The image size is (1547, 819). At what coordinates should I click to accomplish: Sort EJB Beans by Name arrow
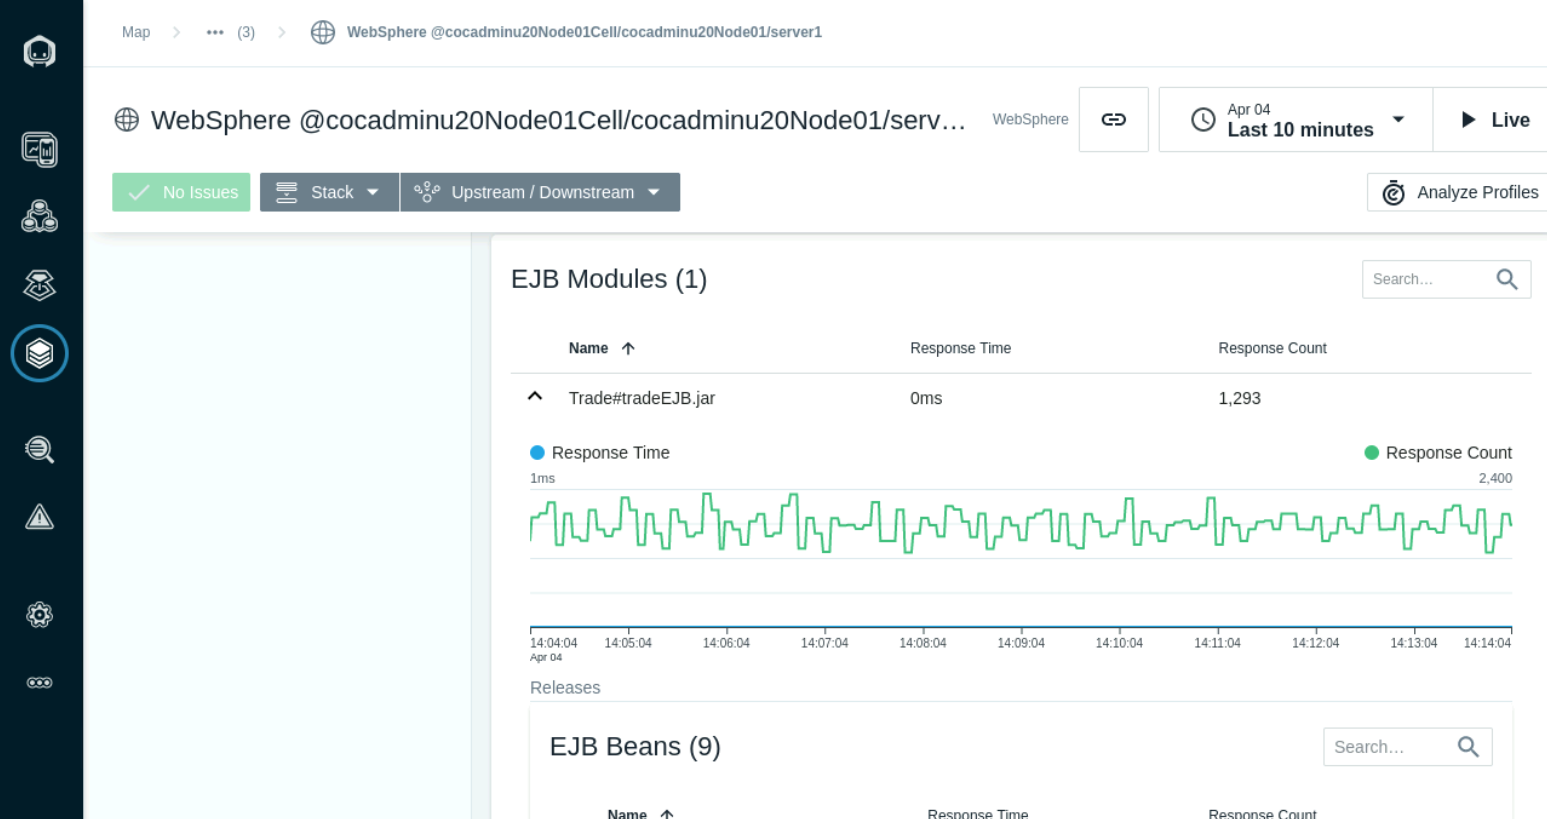[x=667, y=814]
